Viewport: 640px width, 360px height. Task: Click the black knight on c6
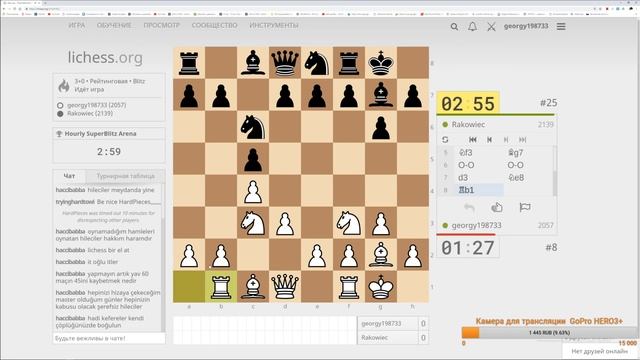(x=253, y=127)
